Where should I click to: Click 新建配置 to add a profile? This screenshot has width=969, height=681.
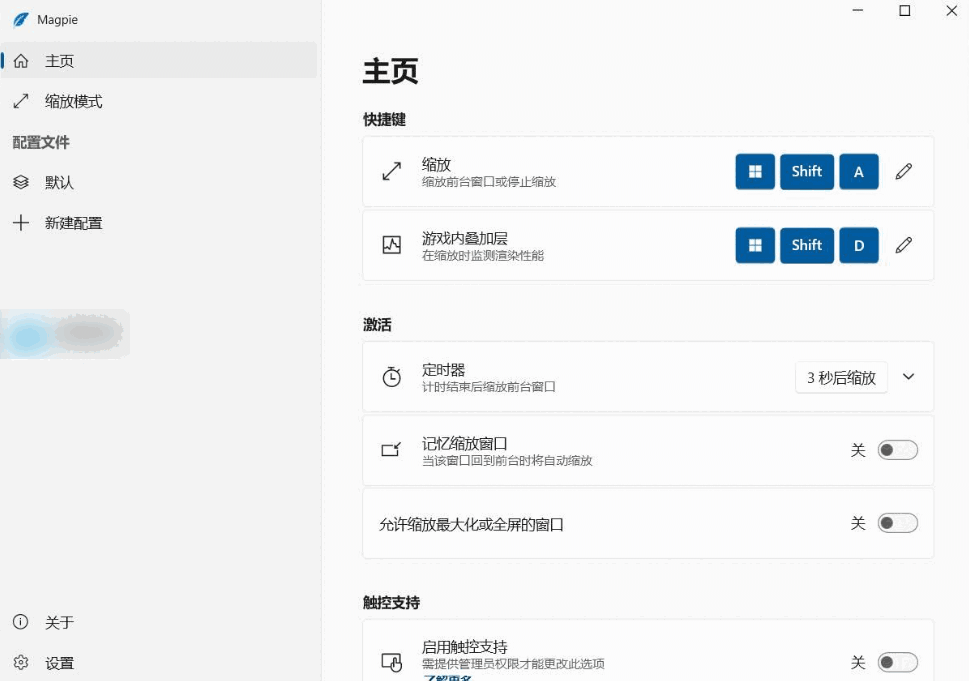(73, 223)
